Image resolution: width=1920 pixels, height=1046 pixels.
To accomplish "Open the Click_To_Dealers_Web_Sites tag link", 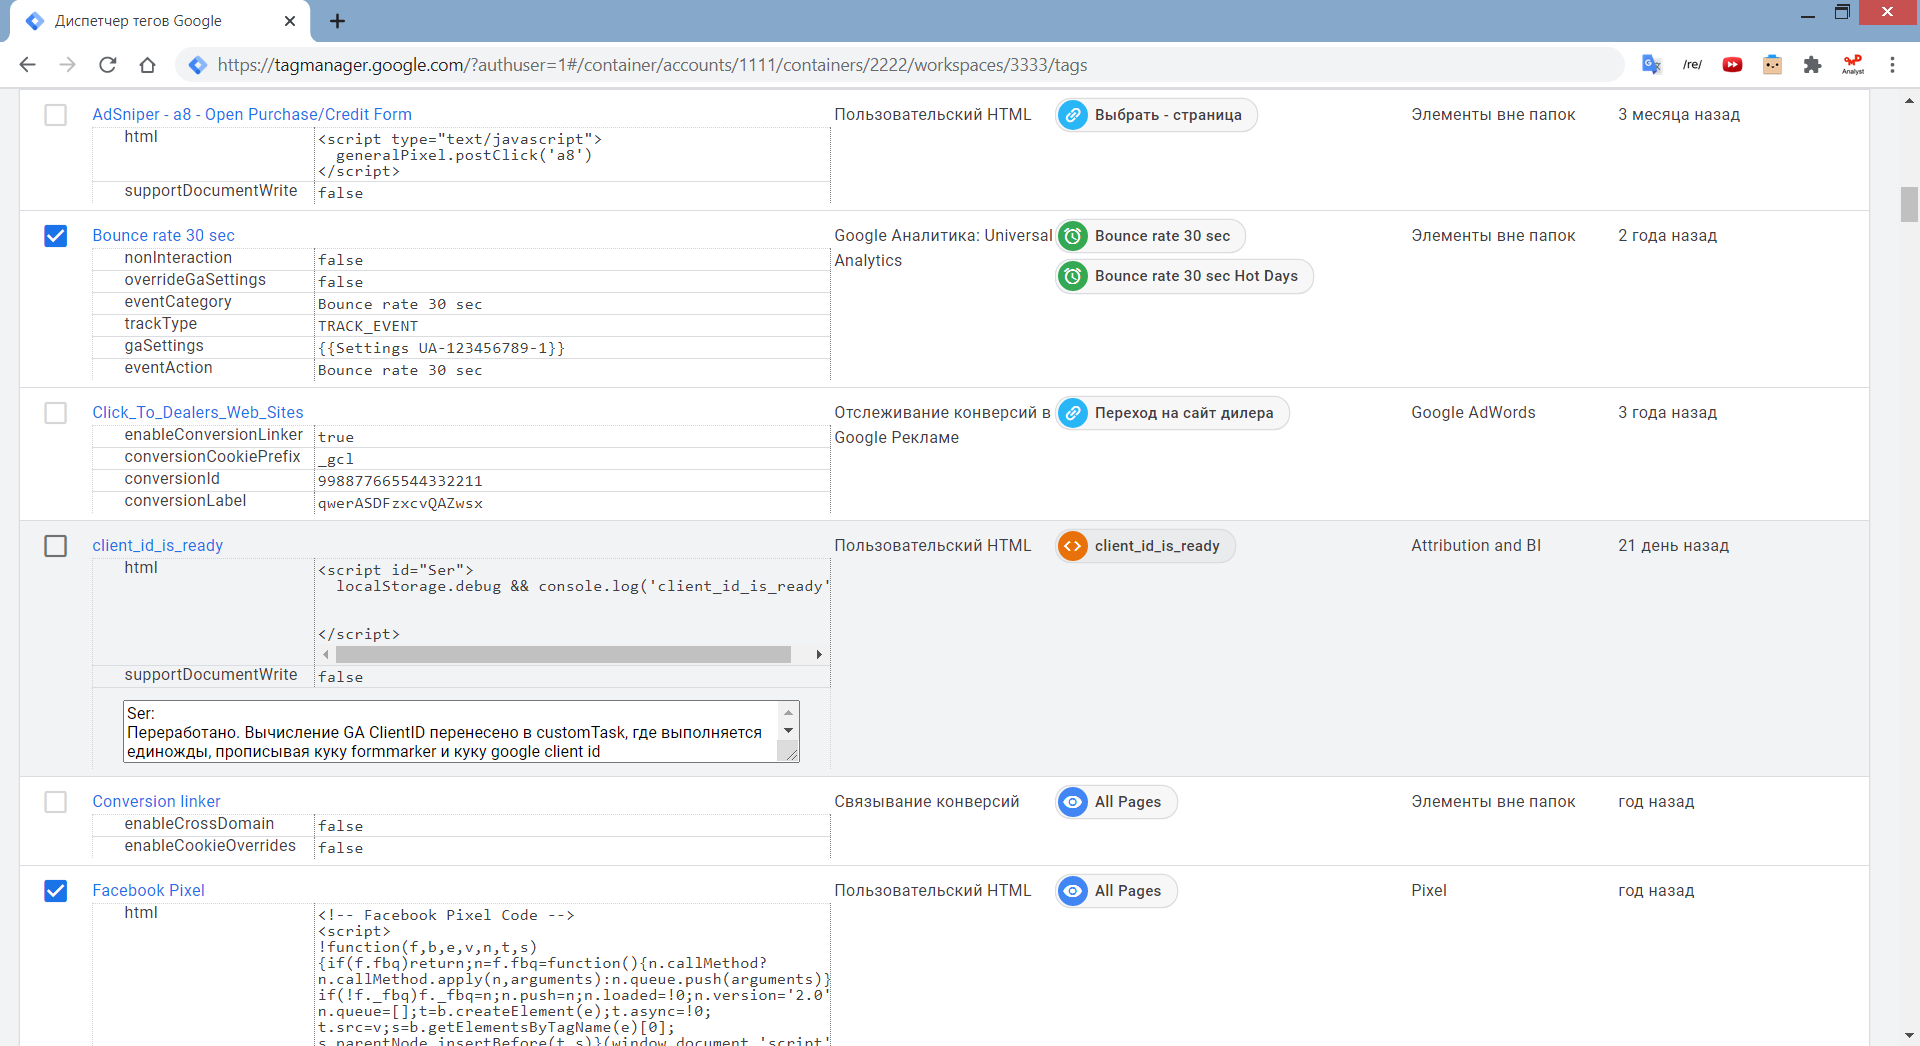I will coord(198,413).
